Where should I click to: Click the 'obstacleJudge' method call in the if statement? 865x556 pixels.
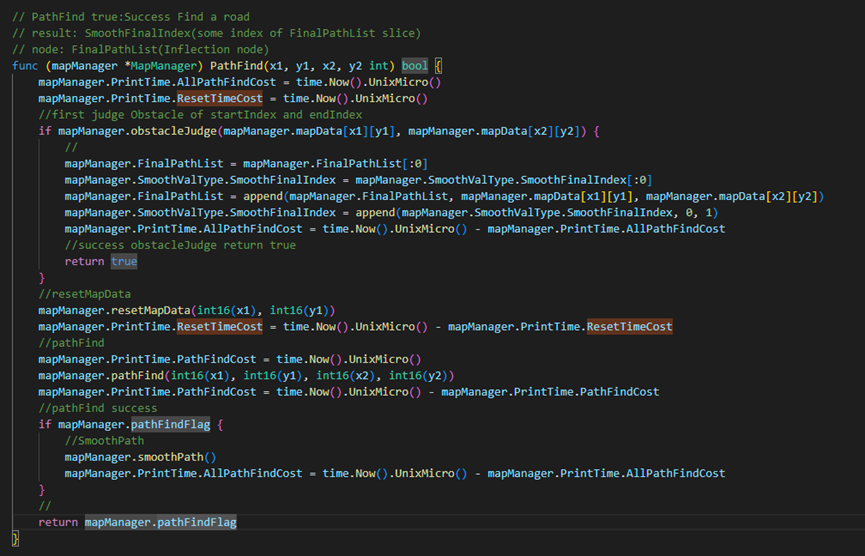click(174, 131)
